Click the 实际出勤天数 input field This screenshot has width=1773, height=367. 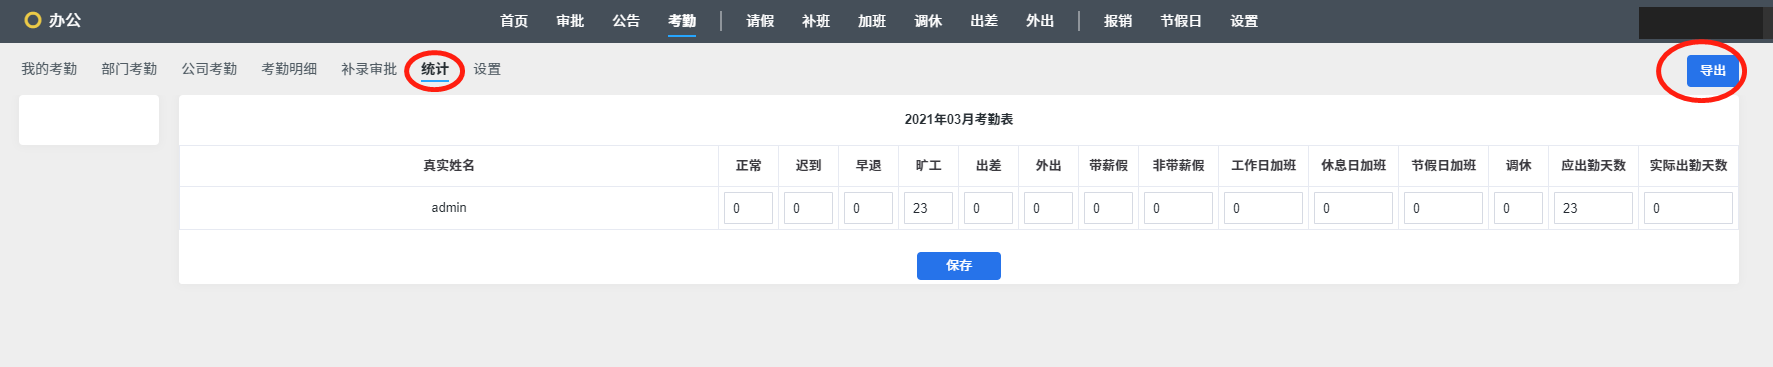click(1688, 208)
